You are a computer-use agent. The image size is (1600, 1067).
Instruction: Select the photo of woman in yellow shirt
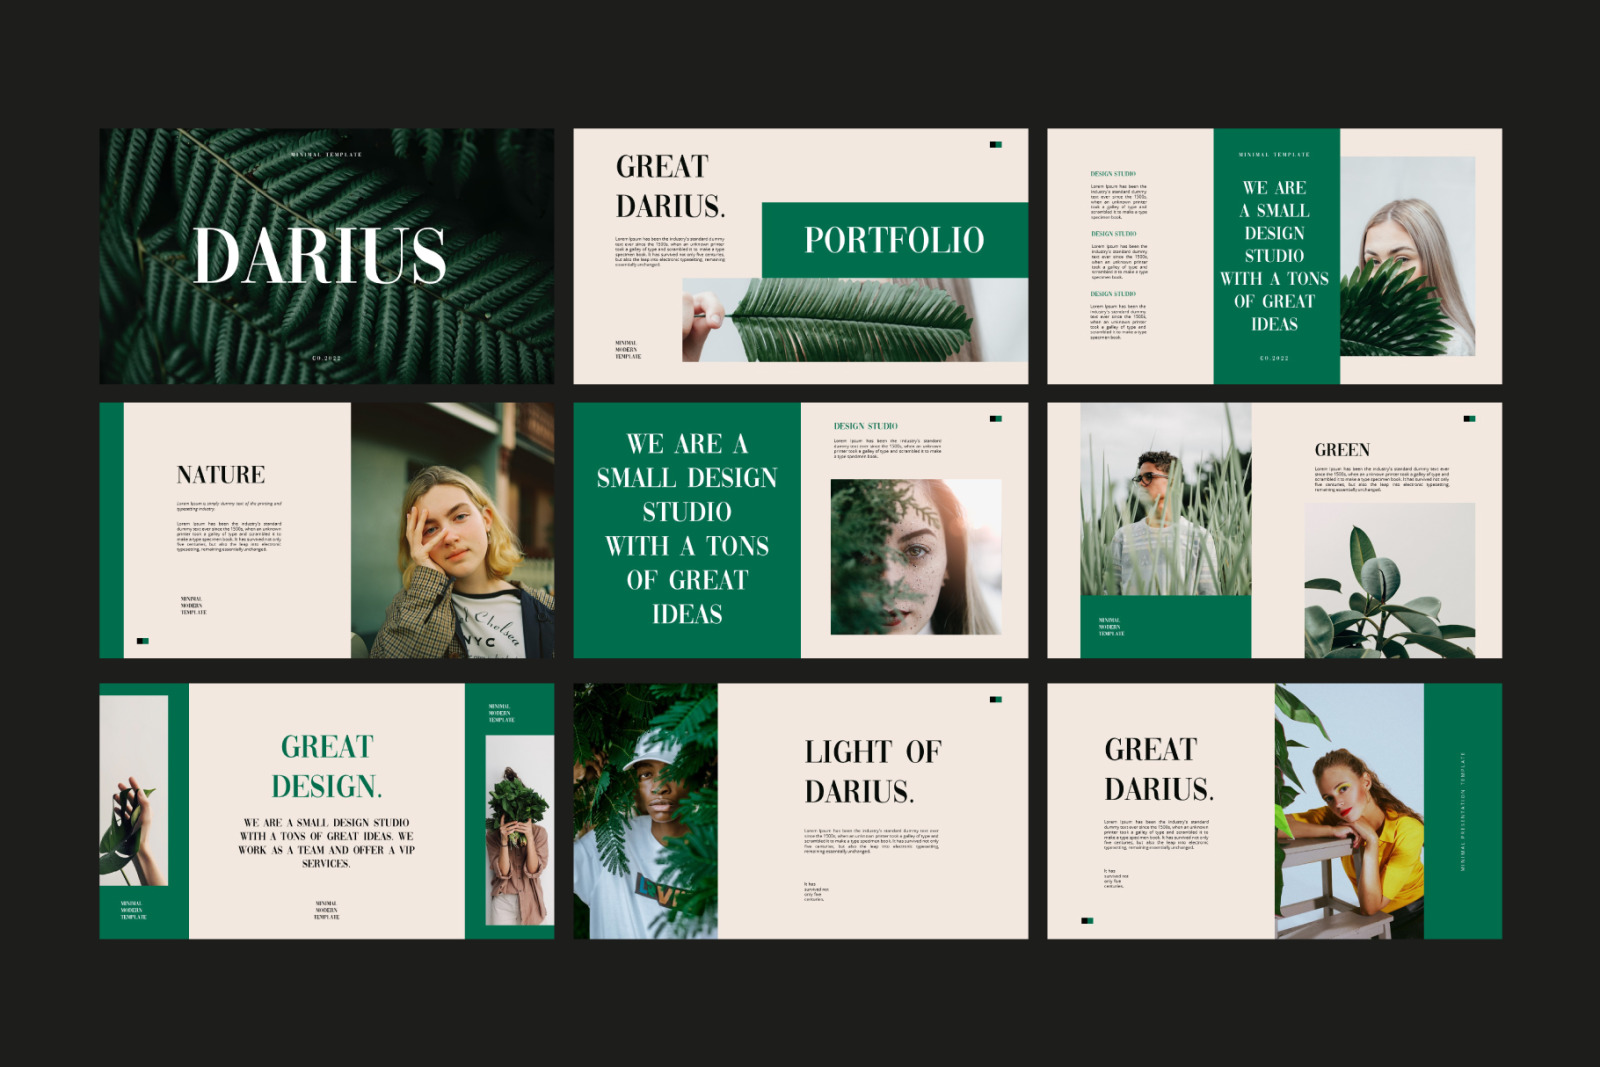tap(1349, 811)
